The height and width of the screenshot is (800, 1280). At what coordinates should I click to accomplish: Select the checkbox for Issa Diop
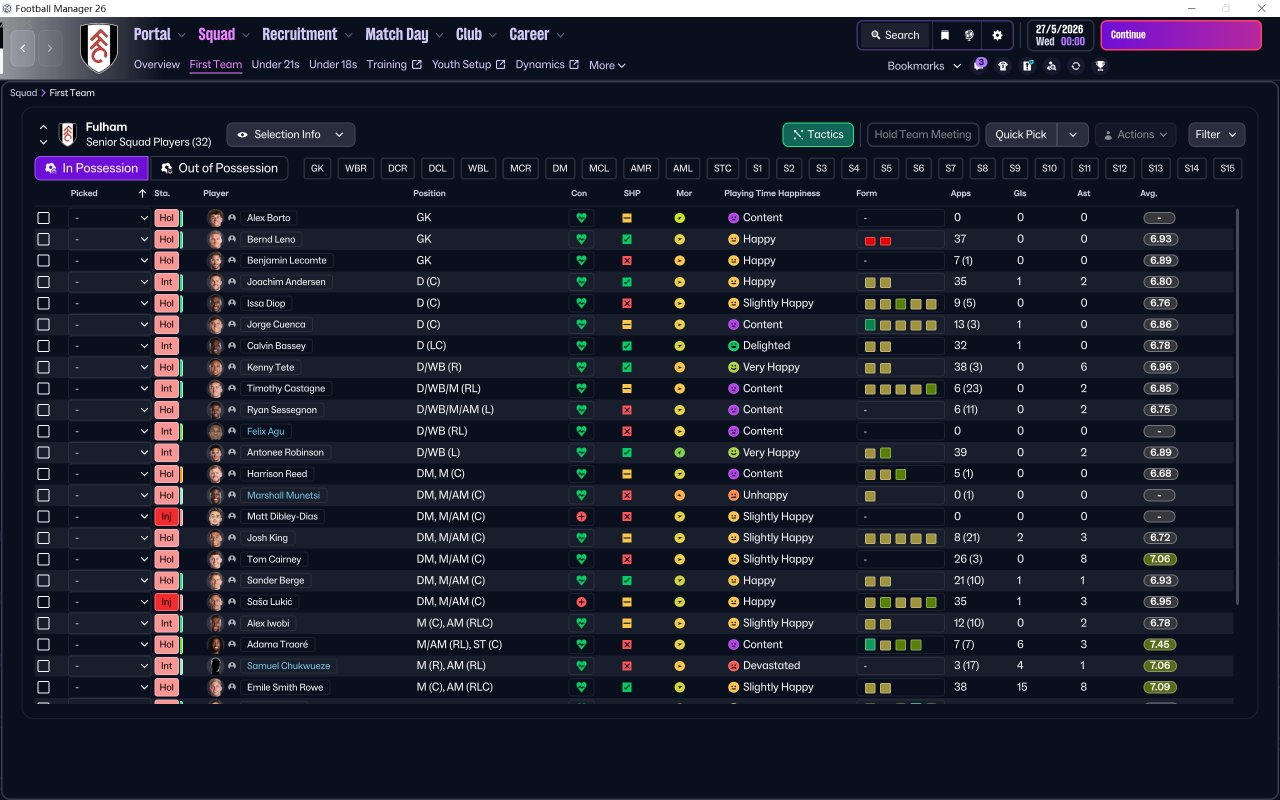tap(43, 303)
